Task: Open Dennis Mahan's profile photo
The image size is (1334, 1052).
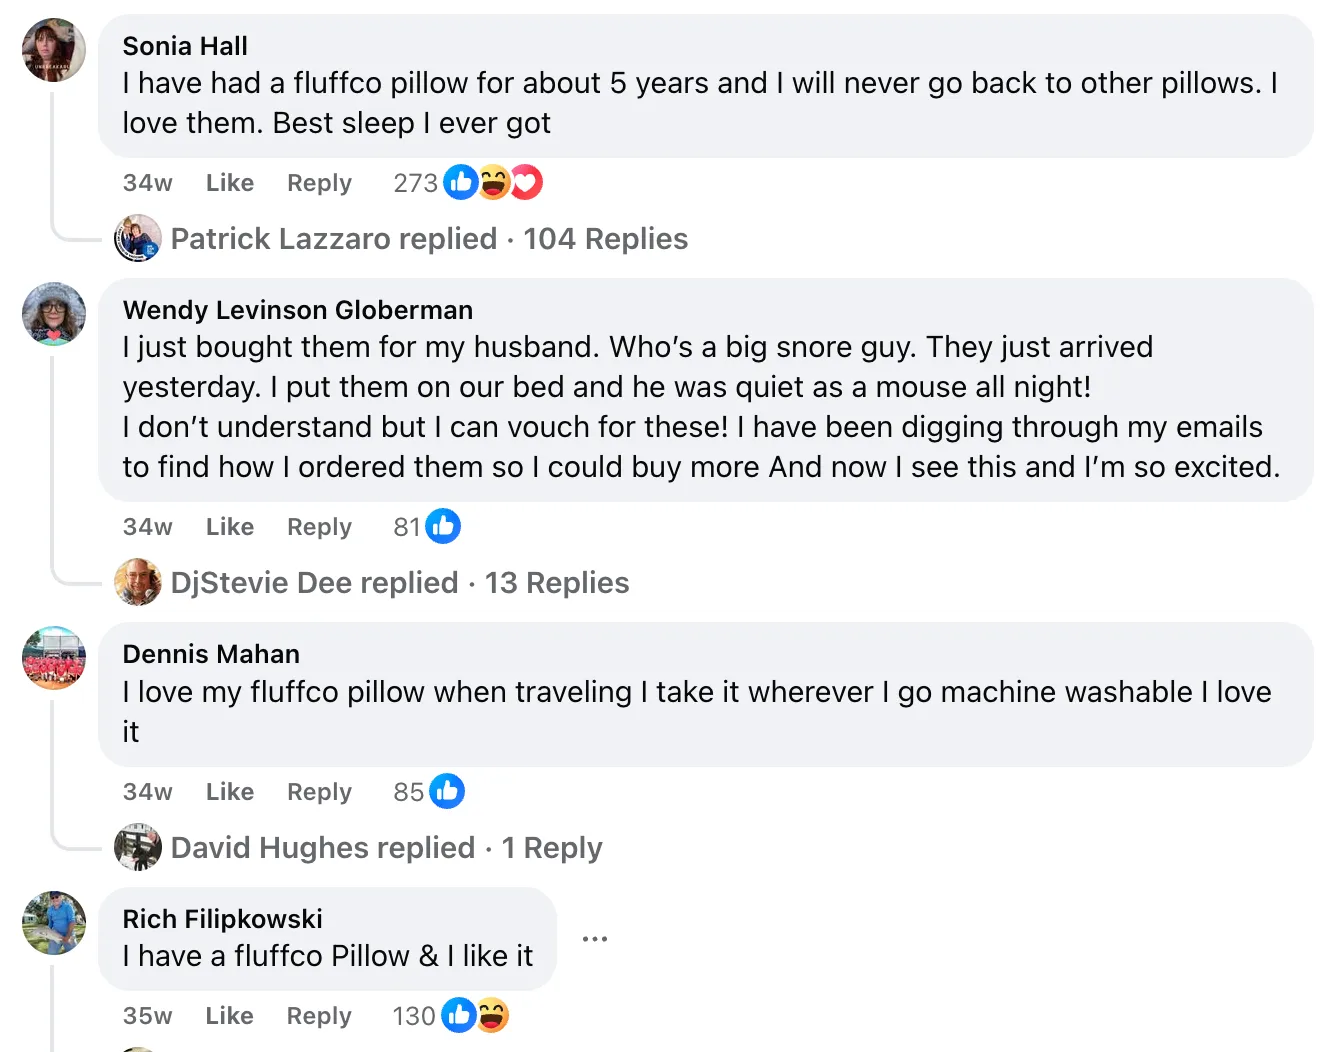Action: (54, 658)
